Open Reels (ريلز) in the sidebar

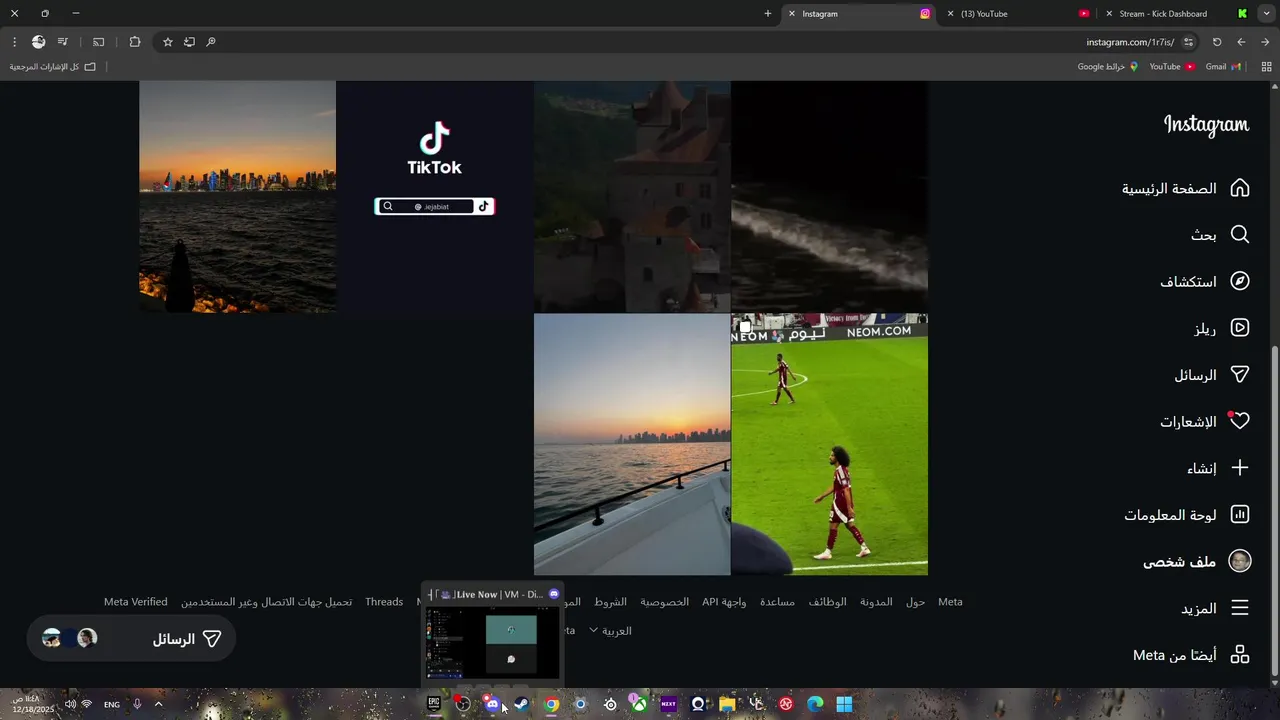coord(1222,327)
